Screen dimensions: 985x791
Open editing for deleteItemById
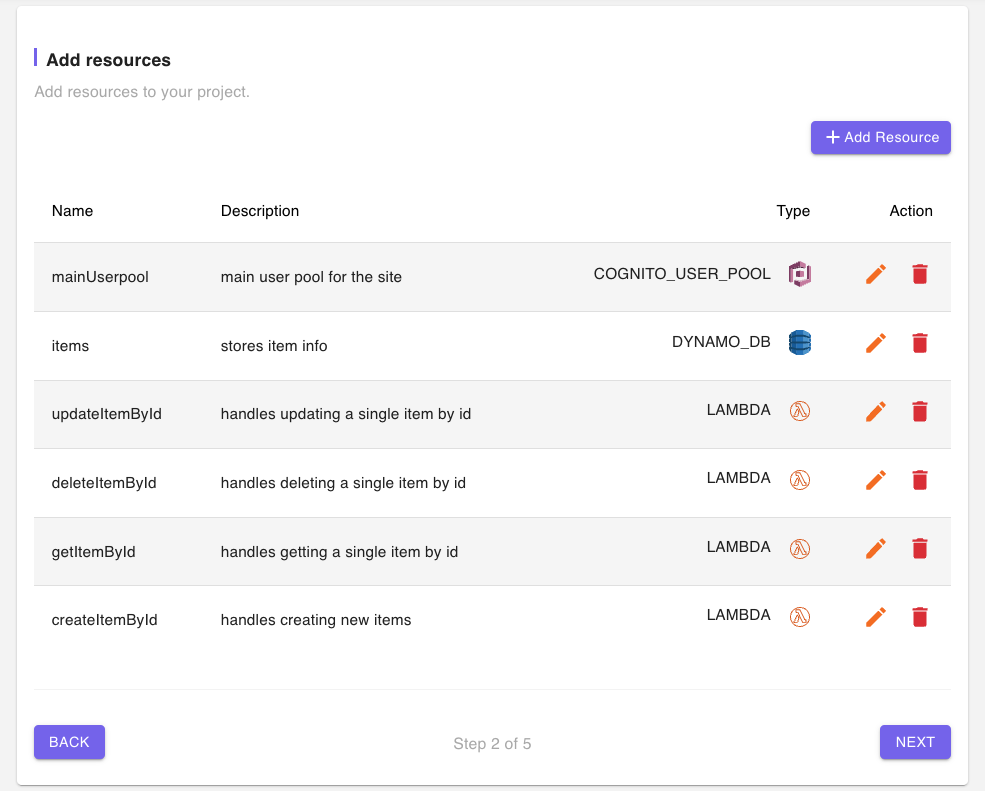coord(876,480)
